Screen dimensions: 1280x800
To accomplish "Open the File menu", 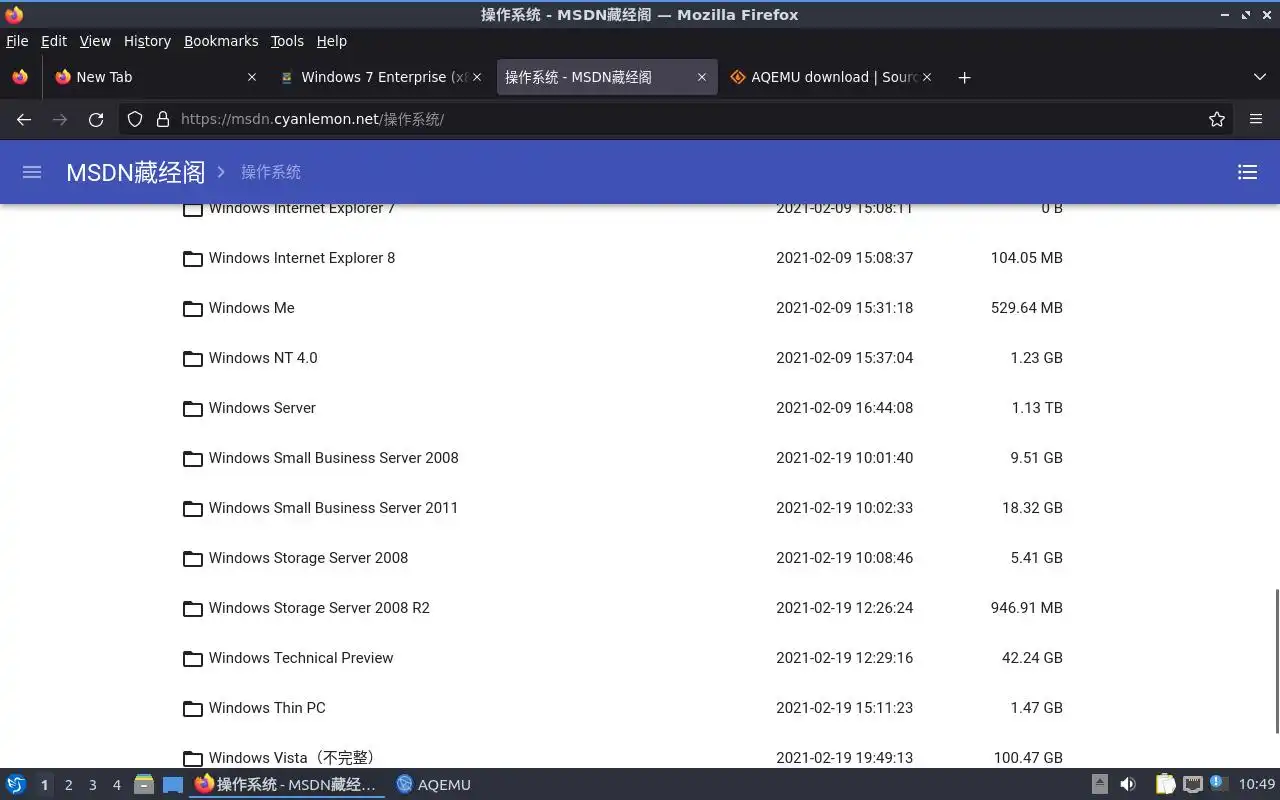I will [x=17, y=41].
